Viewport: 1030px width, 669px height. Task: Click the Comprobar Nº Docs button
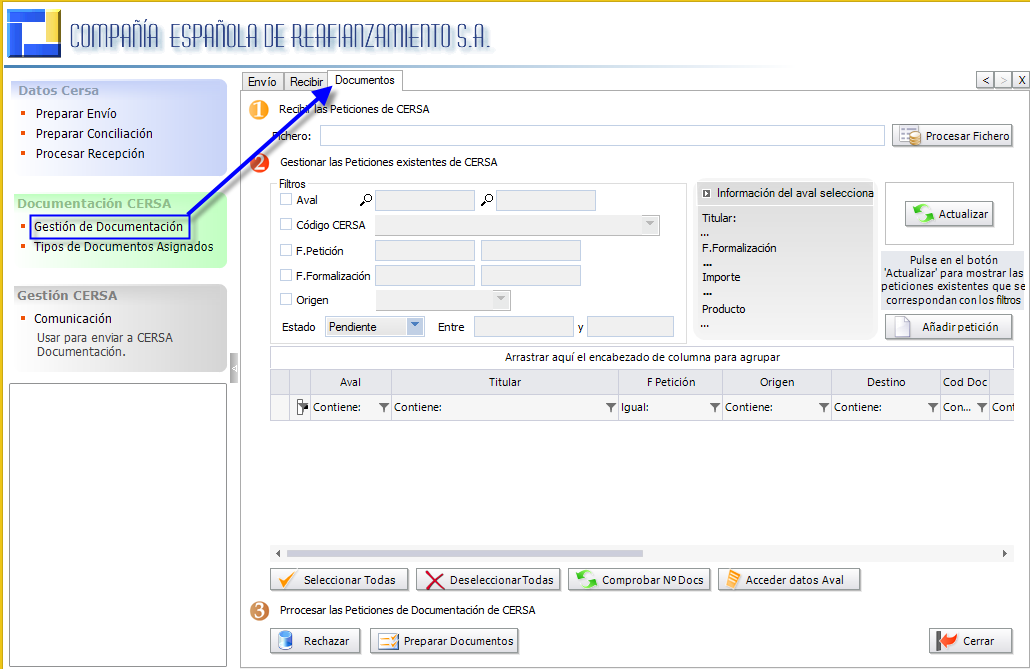[x=639, y=580]
